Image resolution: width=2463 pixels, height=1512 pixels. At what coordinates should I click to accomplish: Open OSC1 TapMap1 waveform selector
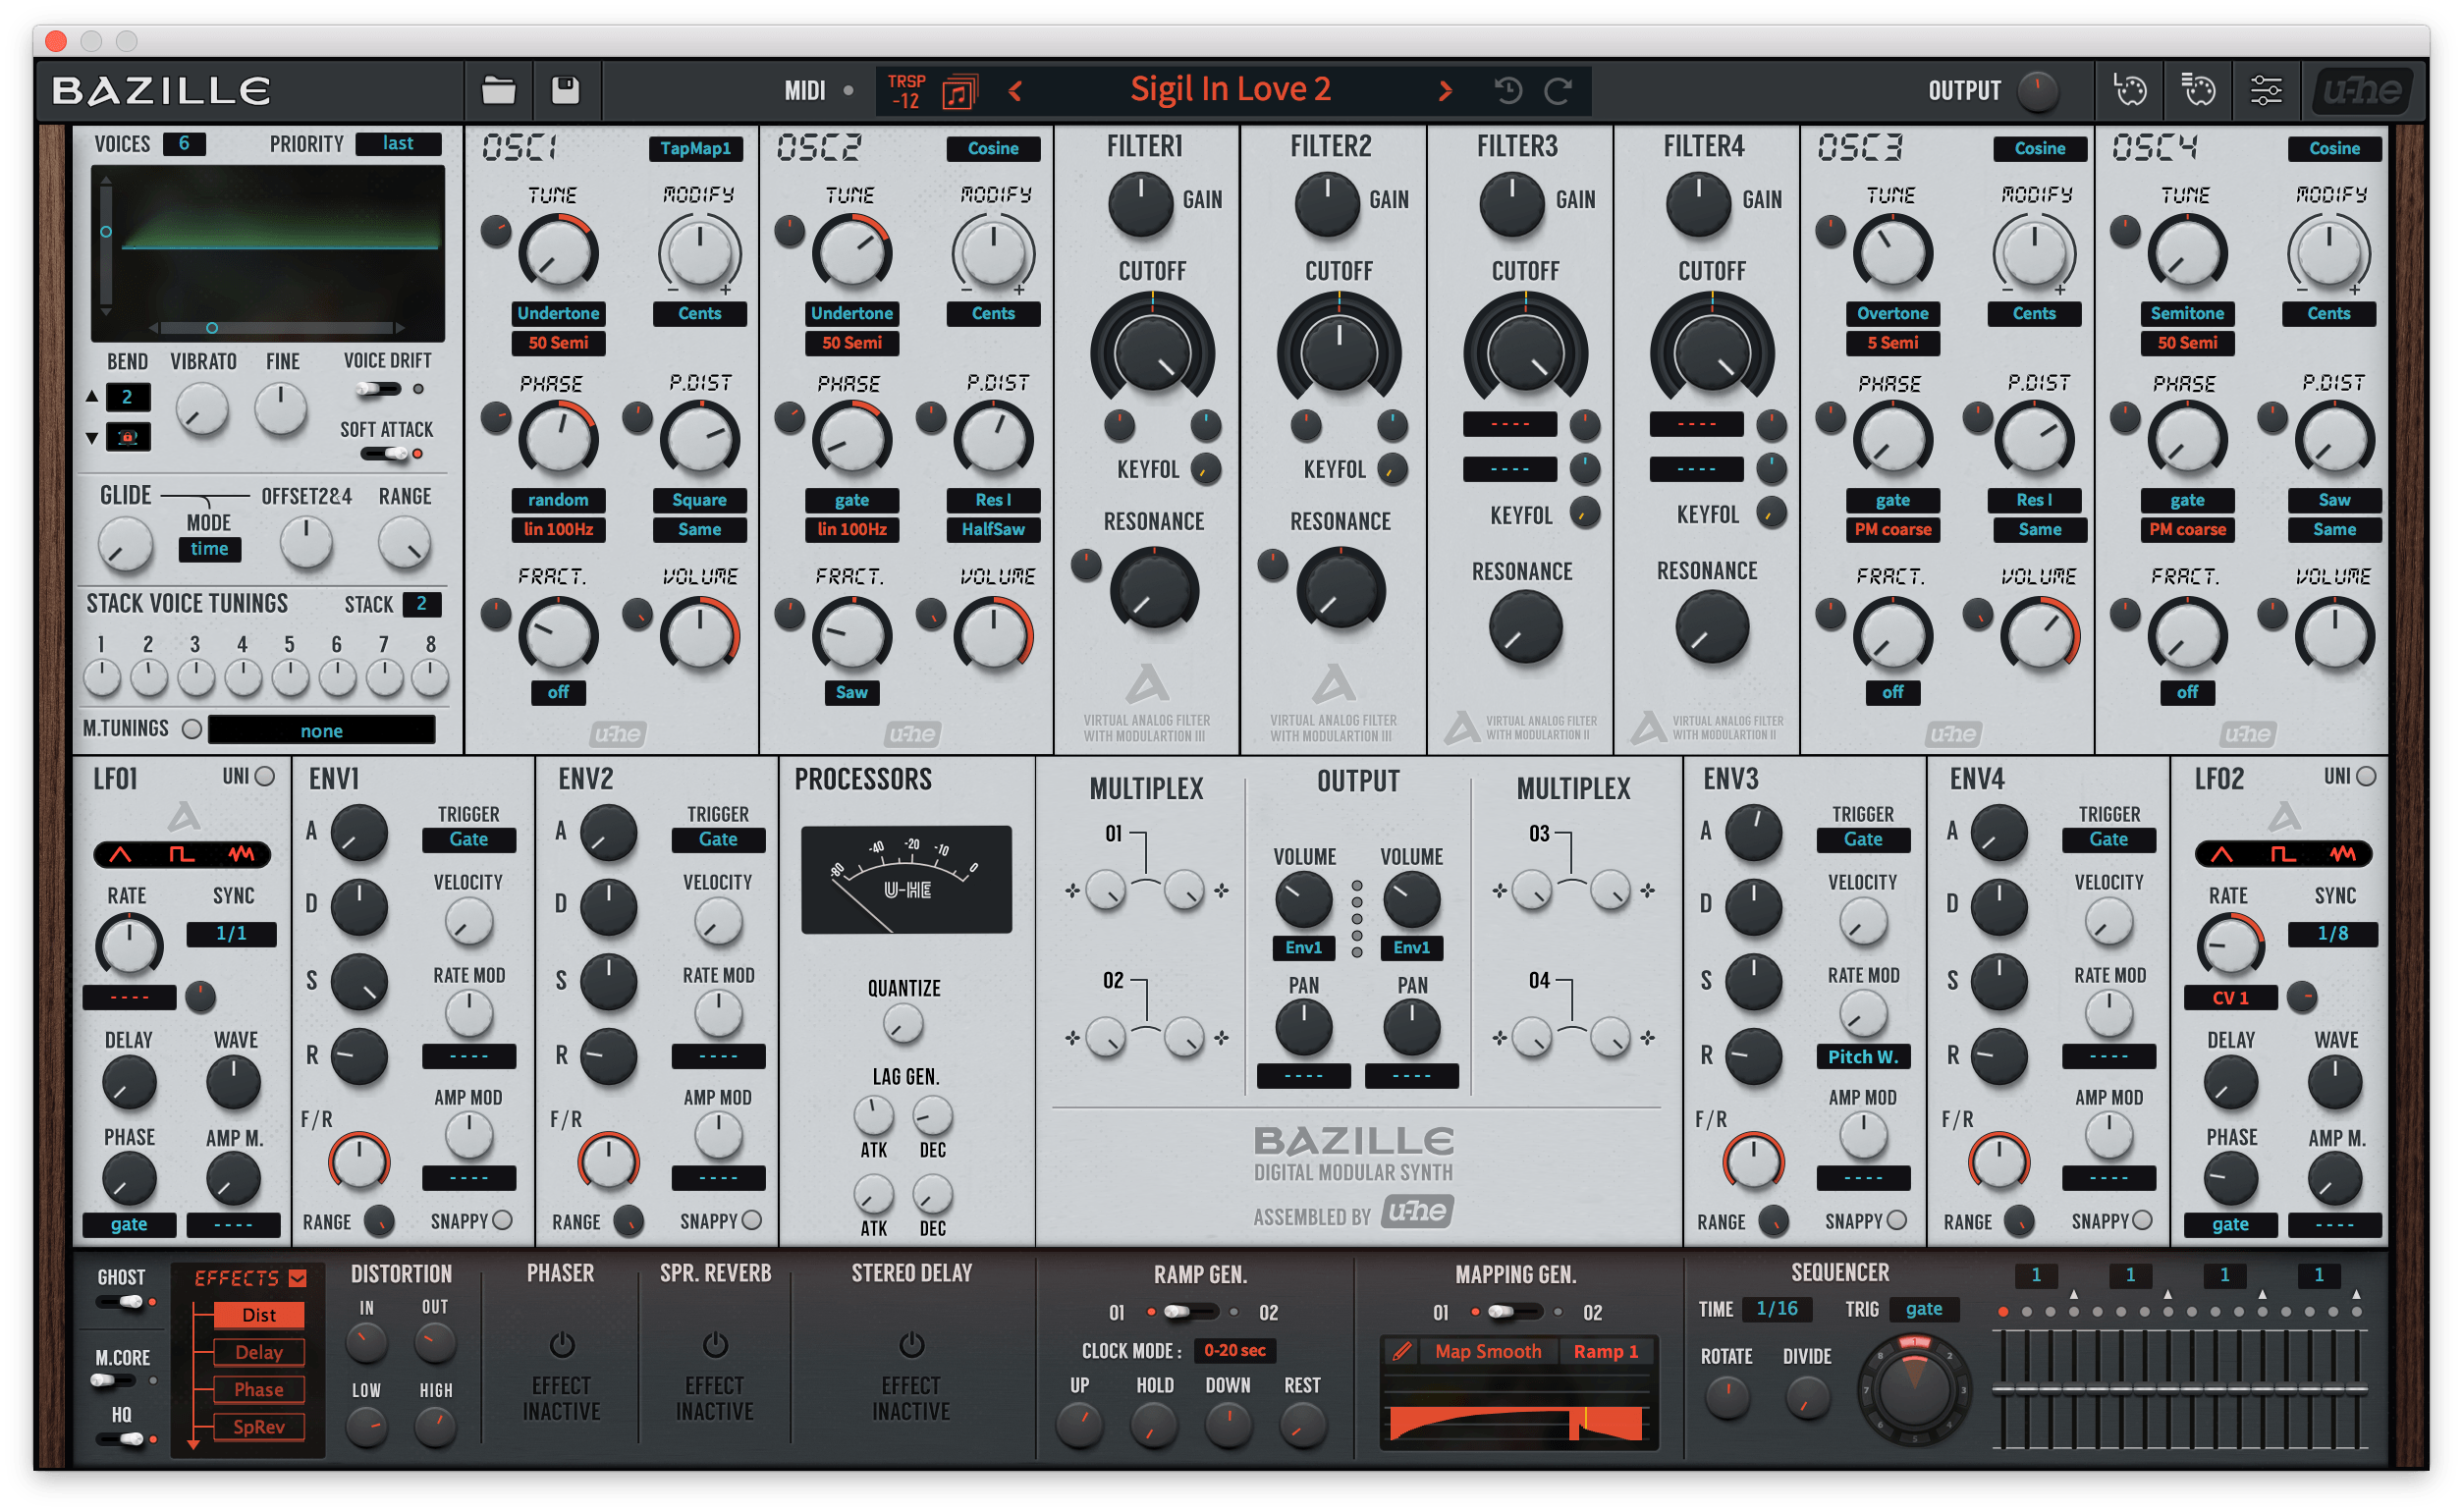695,148
